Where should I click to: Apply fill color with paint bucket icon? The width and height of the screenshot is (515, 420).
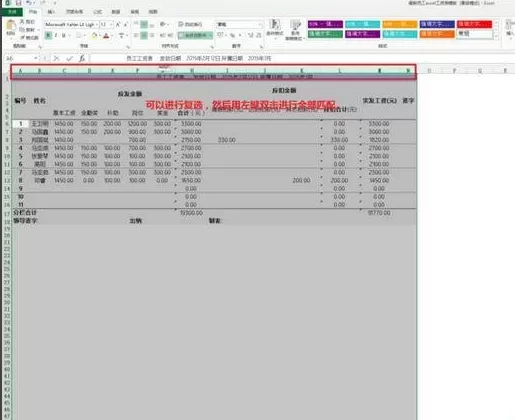pyautogui.click(x=95, y=35)
